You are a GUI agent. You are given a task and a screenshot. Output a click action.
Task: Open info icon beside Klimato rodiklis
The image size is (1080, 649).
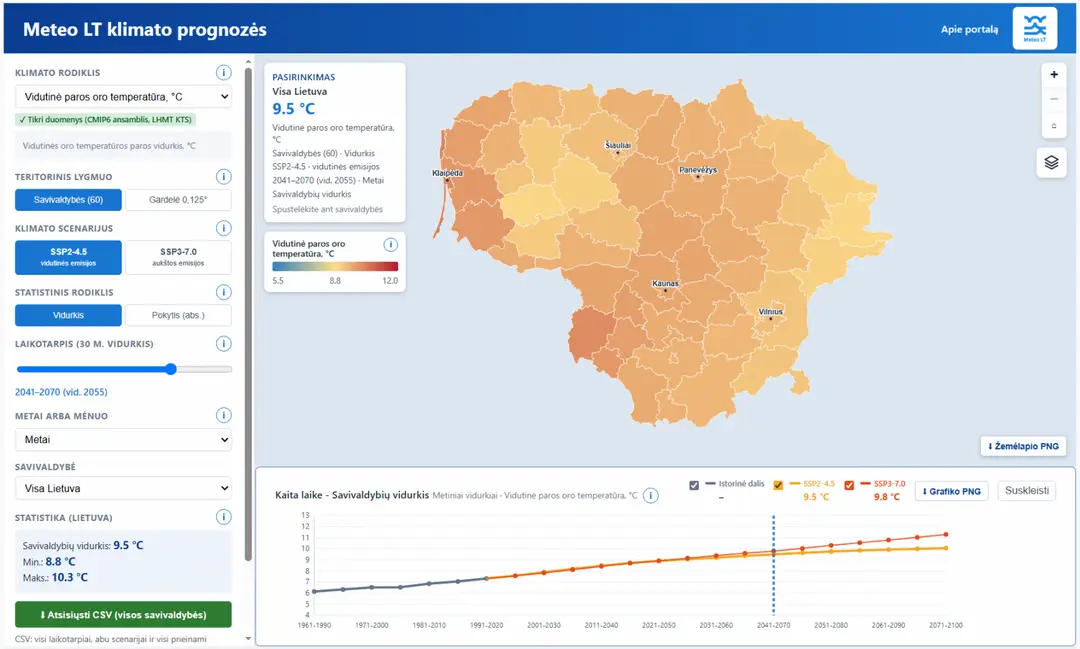[223, 72]
